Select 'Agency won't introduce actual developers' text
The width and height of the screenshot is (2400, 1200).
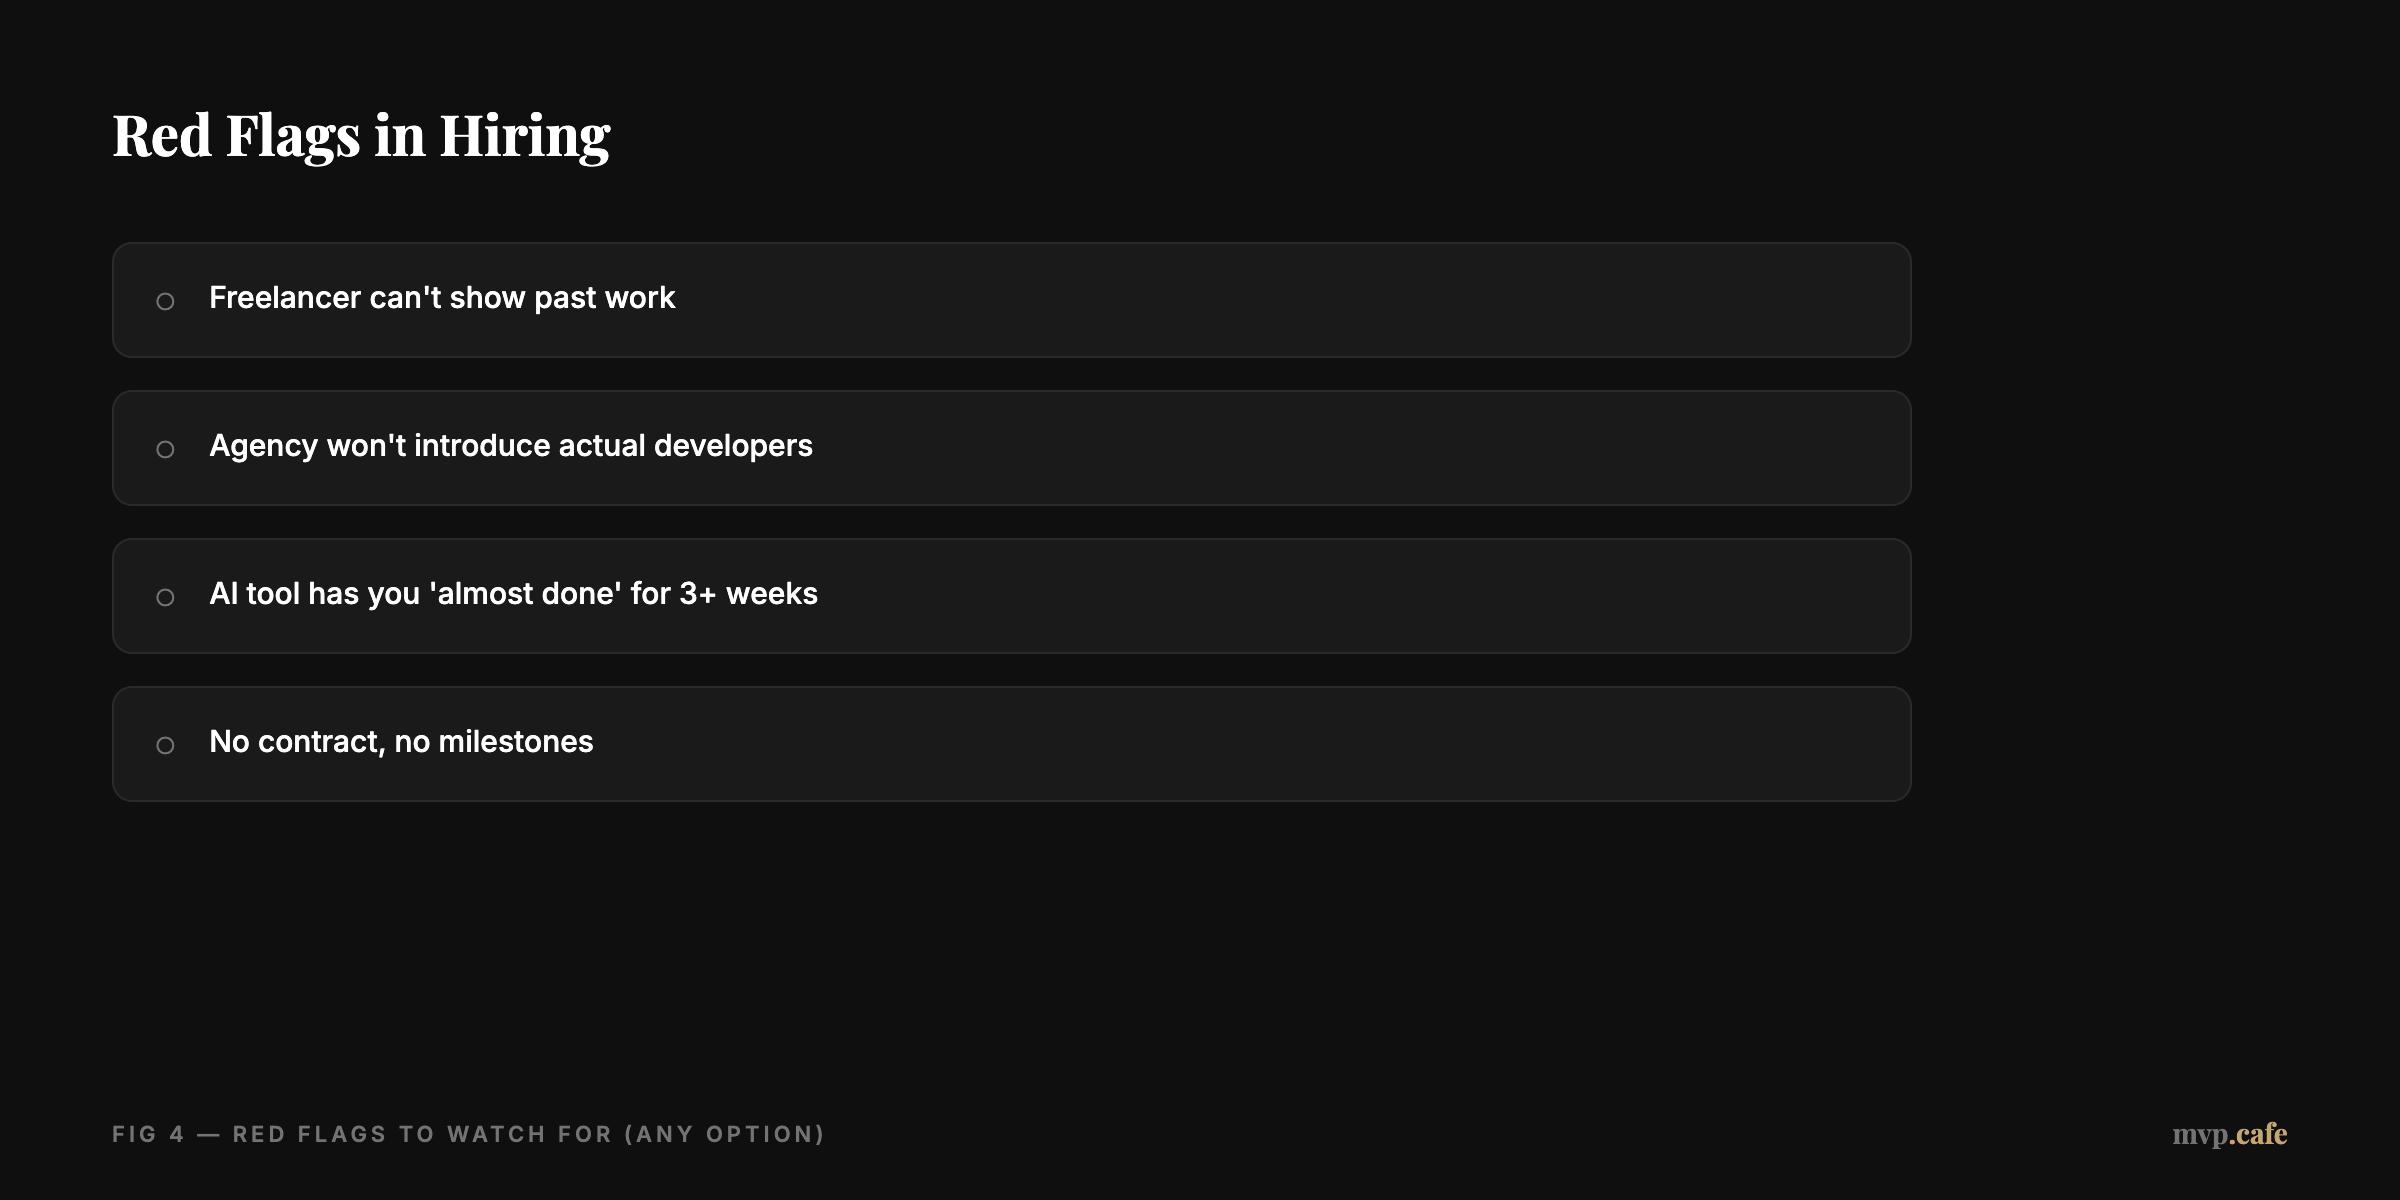click(x=510, y=446)
